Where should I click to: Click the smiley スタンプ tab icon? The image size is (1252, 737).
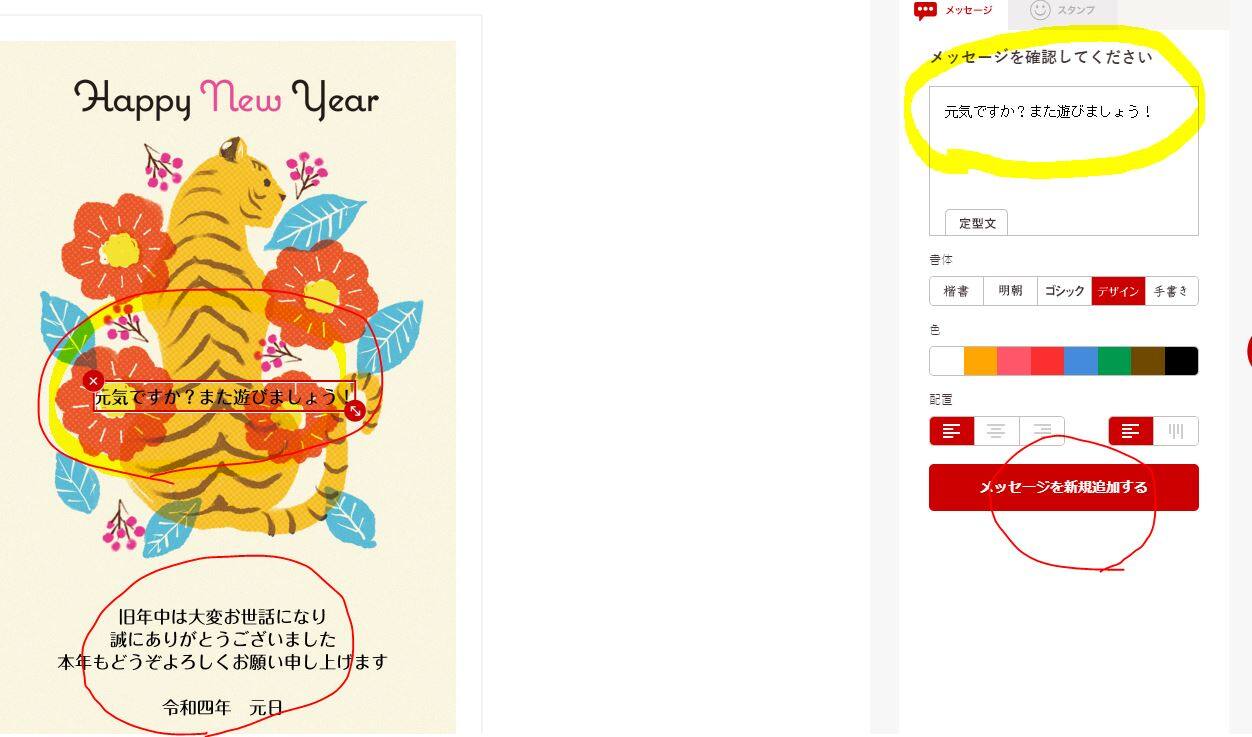1040,10
